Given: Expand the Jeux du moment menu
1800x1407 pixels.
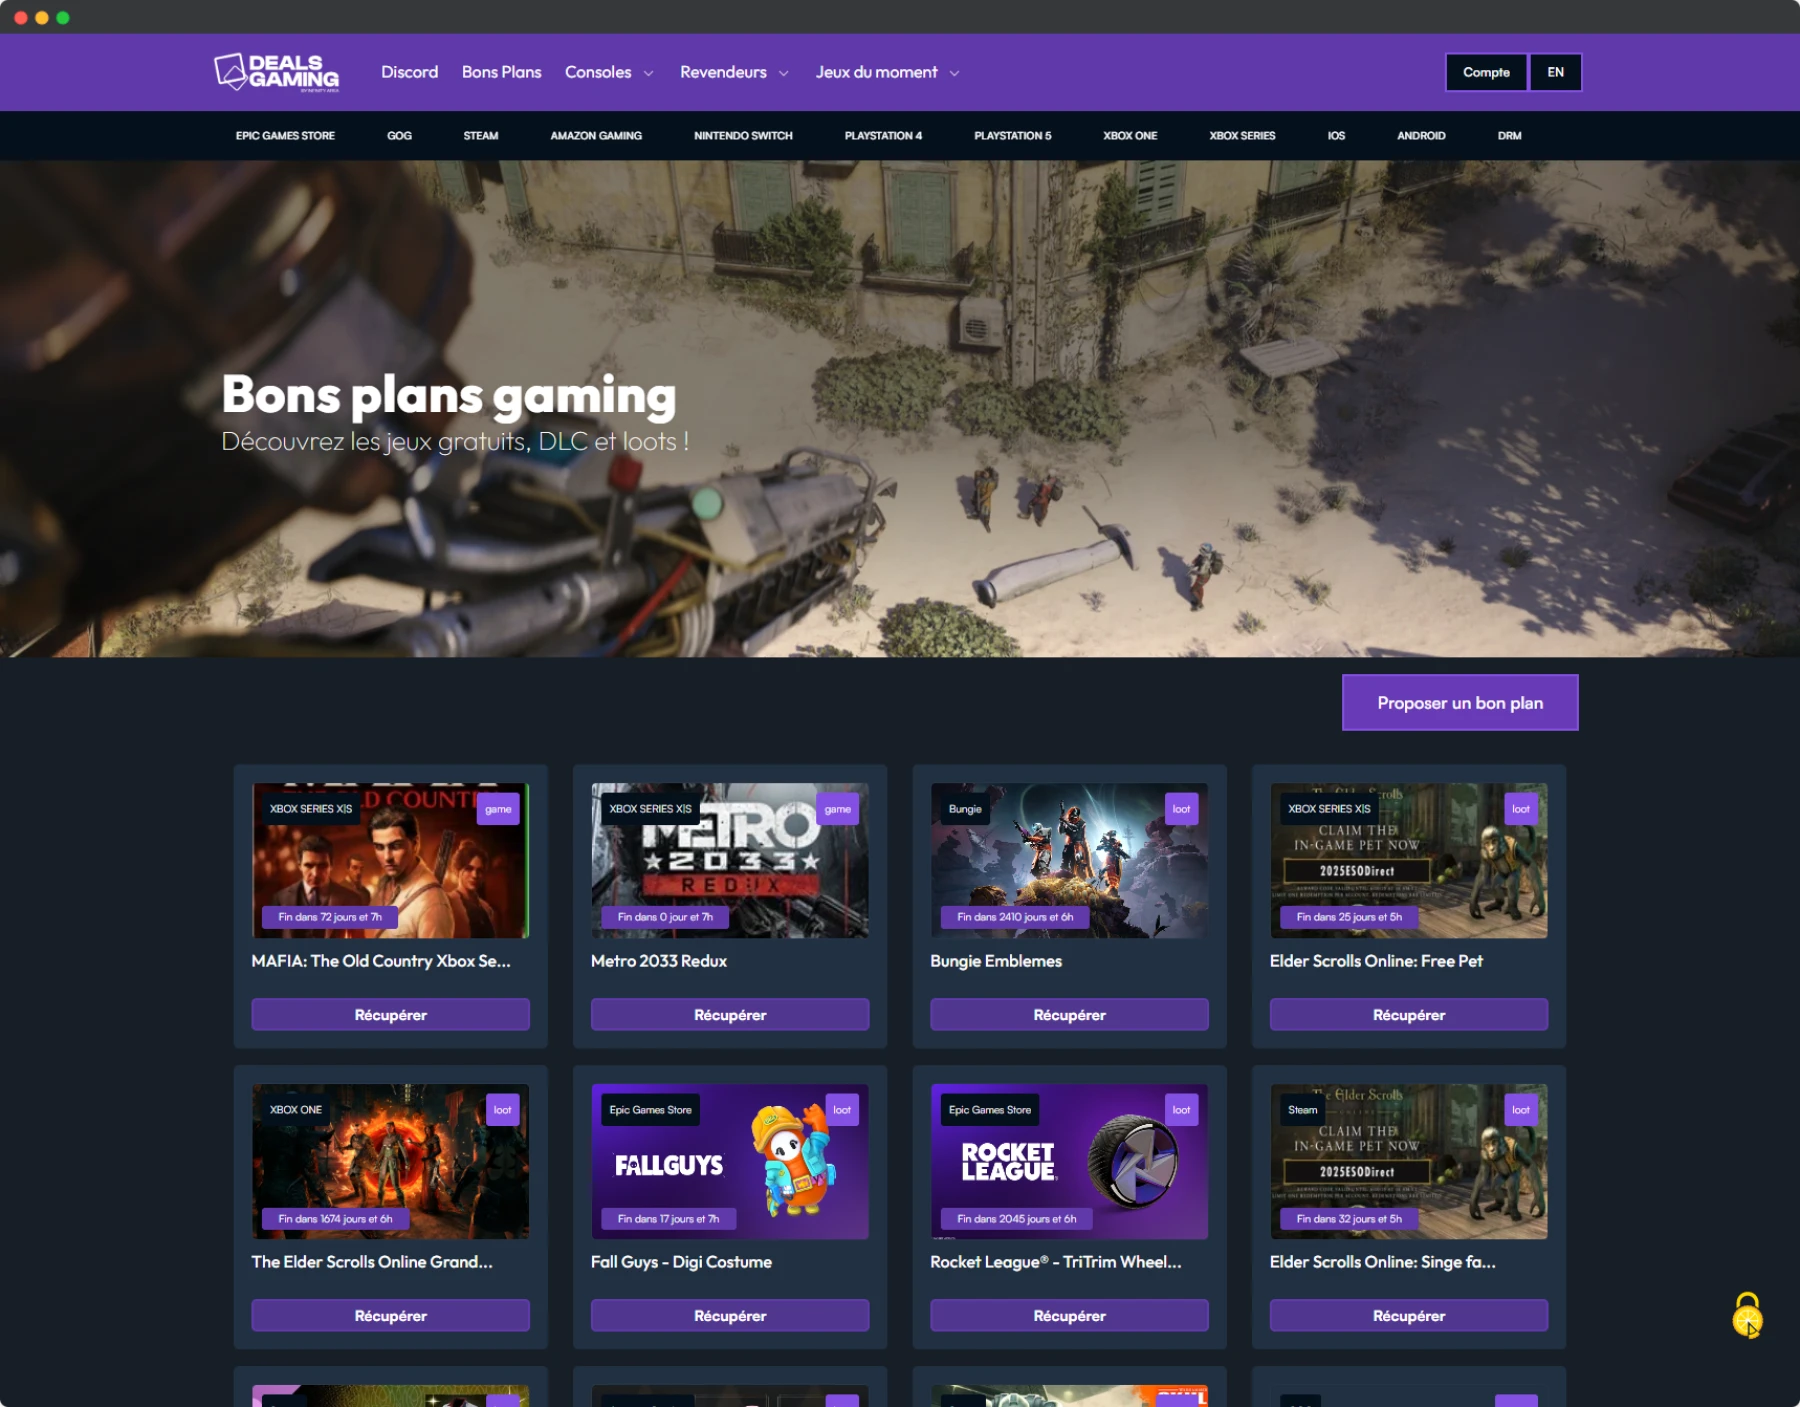Looking at the screenshot, I should tap(886, 72).
